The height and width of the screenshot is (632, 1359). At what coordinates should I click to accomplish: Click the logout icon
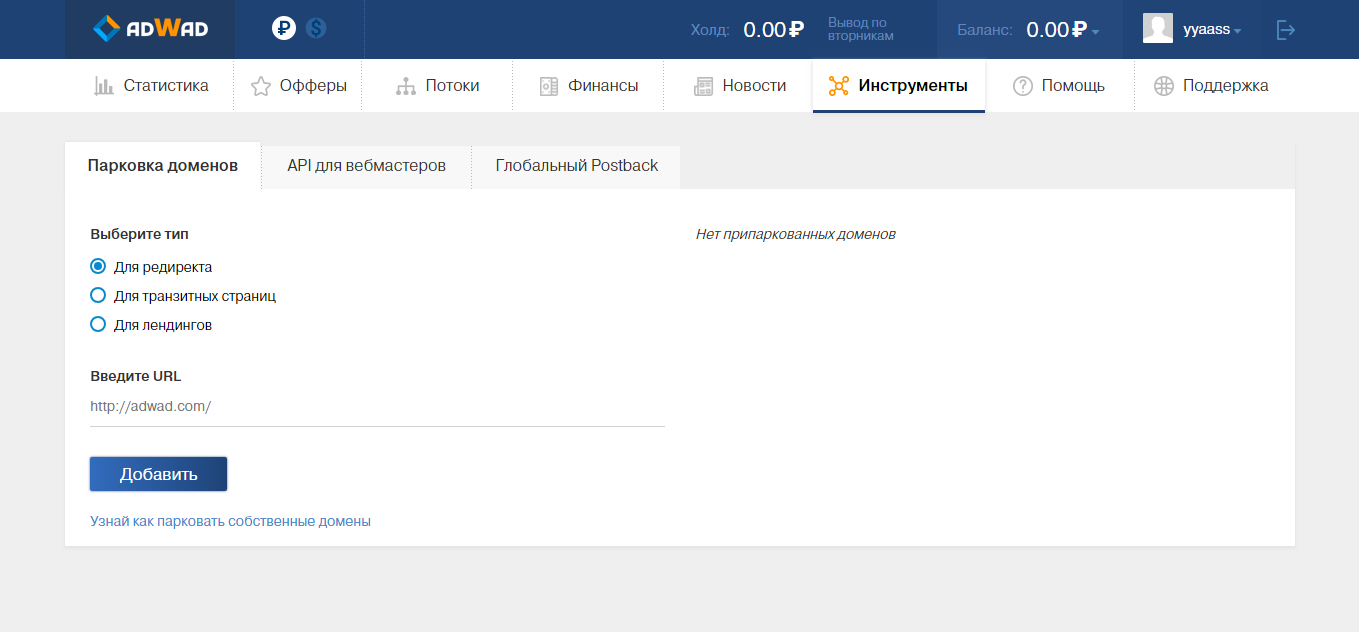(1286, 30)
